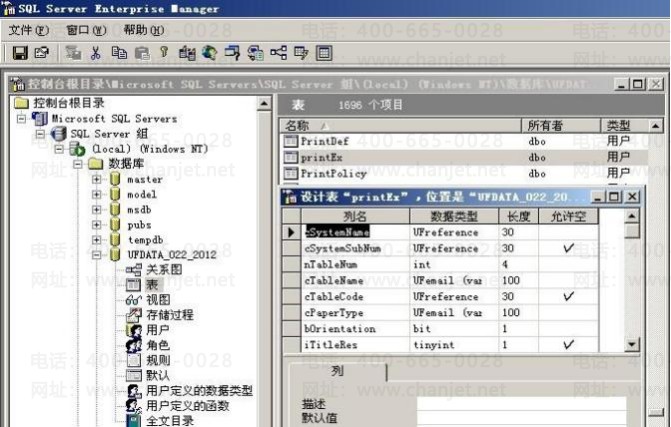
Task: Select 用户定义的函数 node
Action: pyautogui.click(x=187, y=406)
